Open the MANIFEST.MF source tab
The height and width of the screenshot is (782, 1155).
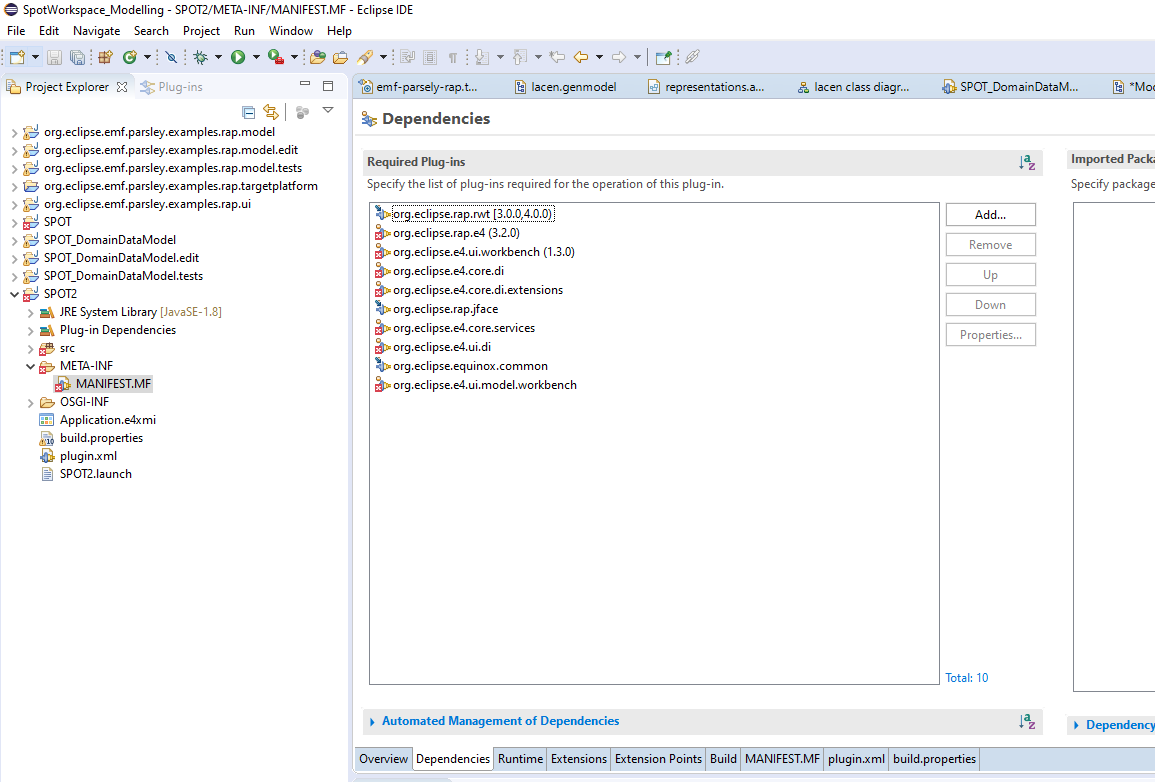pyautogui.click(x=782, y=759)
